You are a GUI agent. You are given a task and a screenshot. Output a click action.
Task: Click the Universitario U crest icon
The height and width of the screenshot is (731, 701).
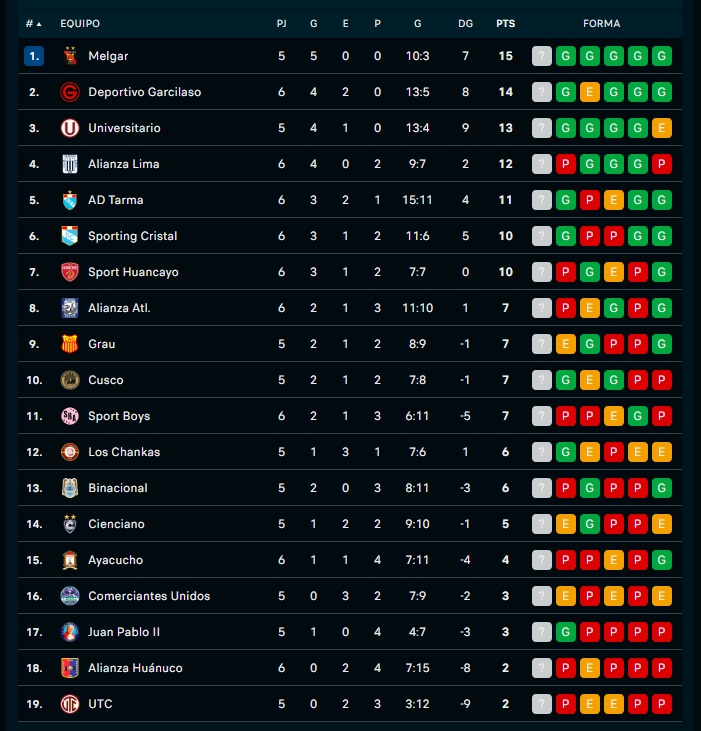[x=70, y=128]
